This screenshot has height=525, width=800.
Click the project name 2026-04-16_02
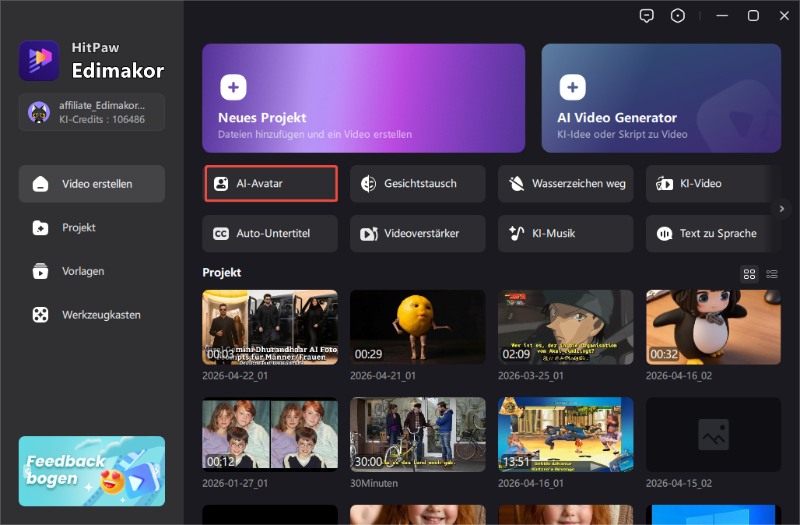click(x=679, y=376)
